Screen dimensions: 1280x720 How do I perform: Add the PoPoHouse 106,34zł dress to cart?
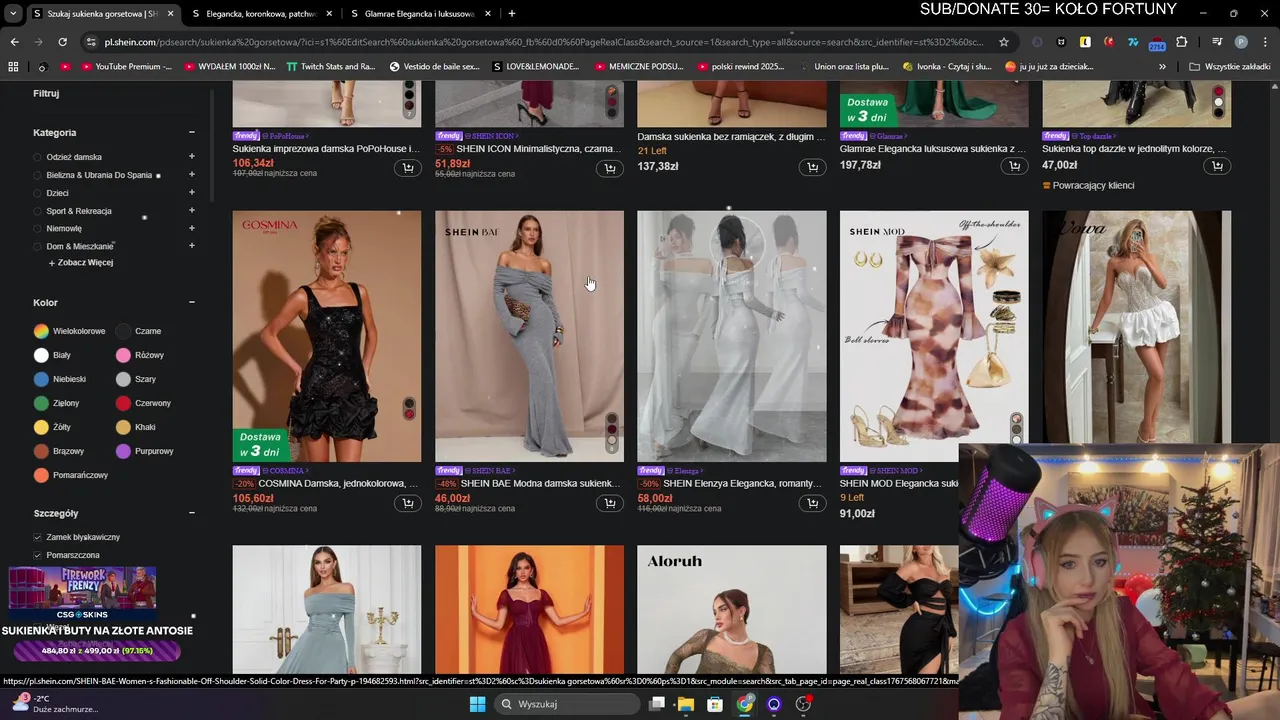[408, 167]
